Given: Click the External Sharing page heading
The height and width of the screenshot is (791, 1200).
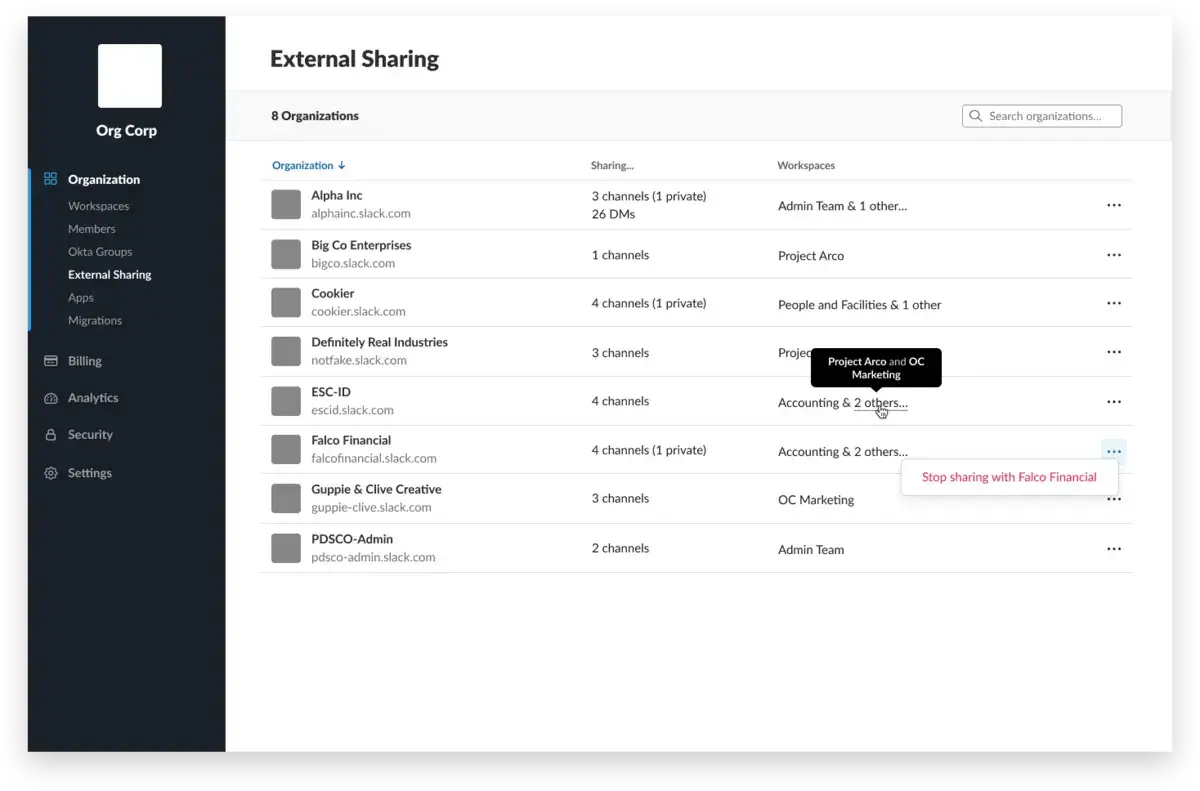Looking at the screenshot, I should (x=354, y=59).
